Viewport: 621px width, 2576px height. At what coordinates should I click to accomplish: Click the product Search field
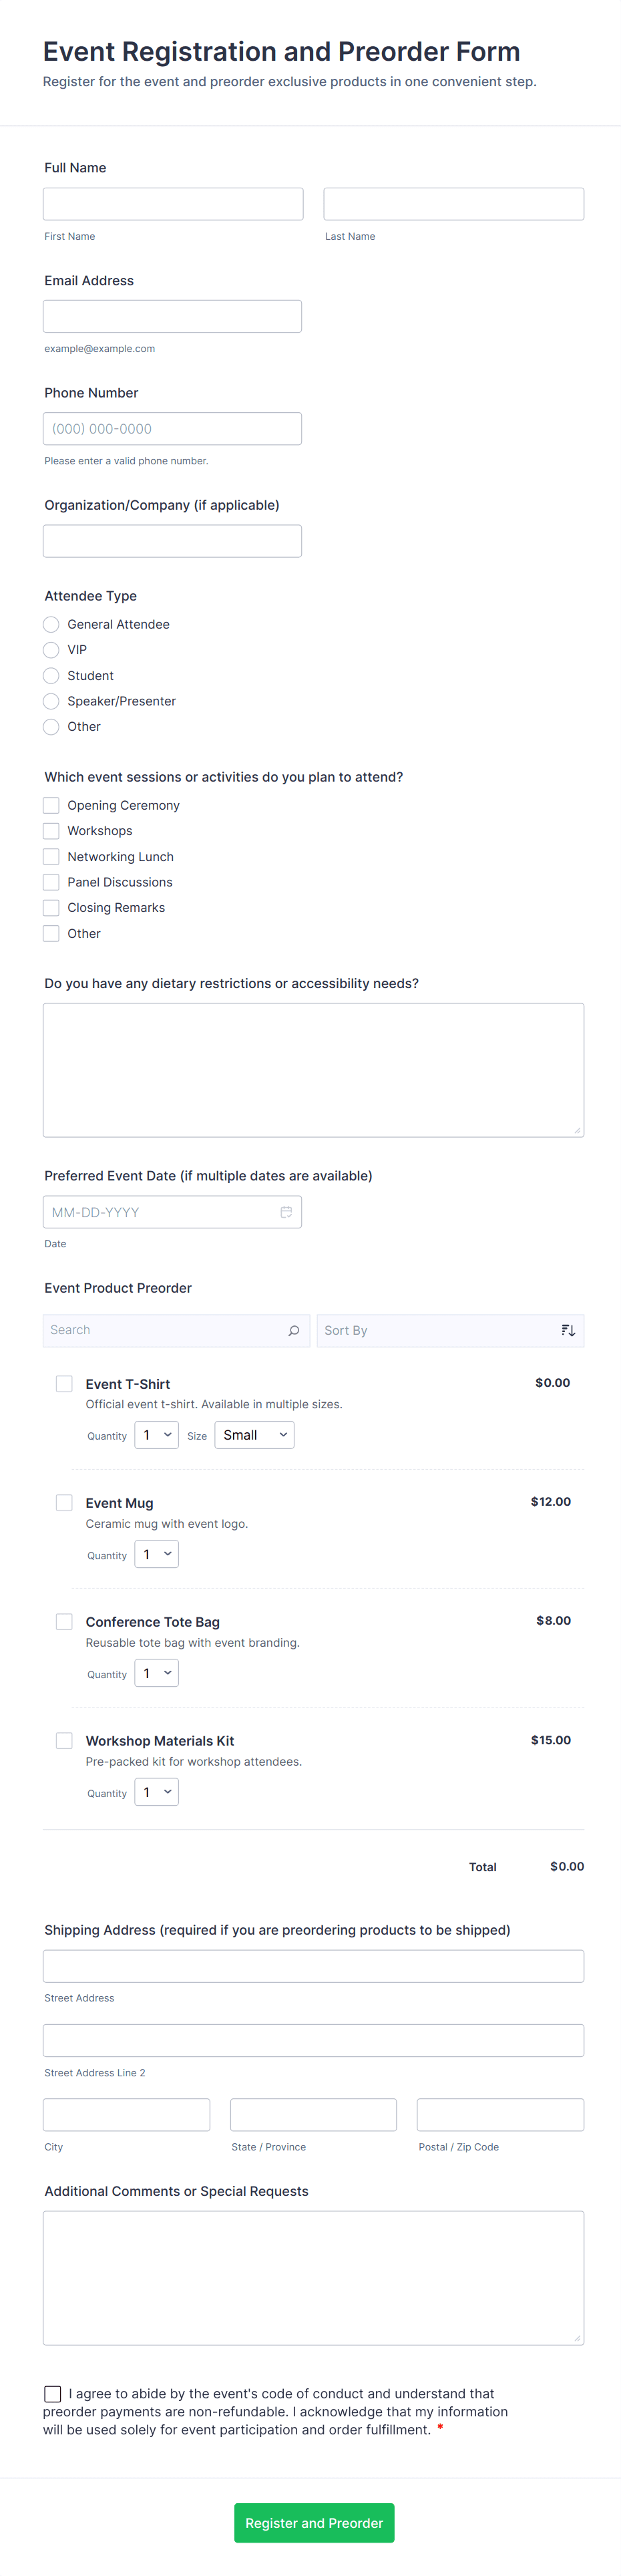click(x=160, y=1330)
